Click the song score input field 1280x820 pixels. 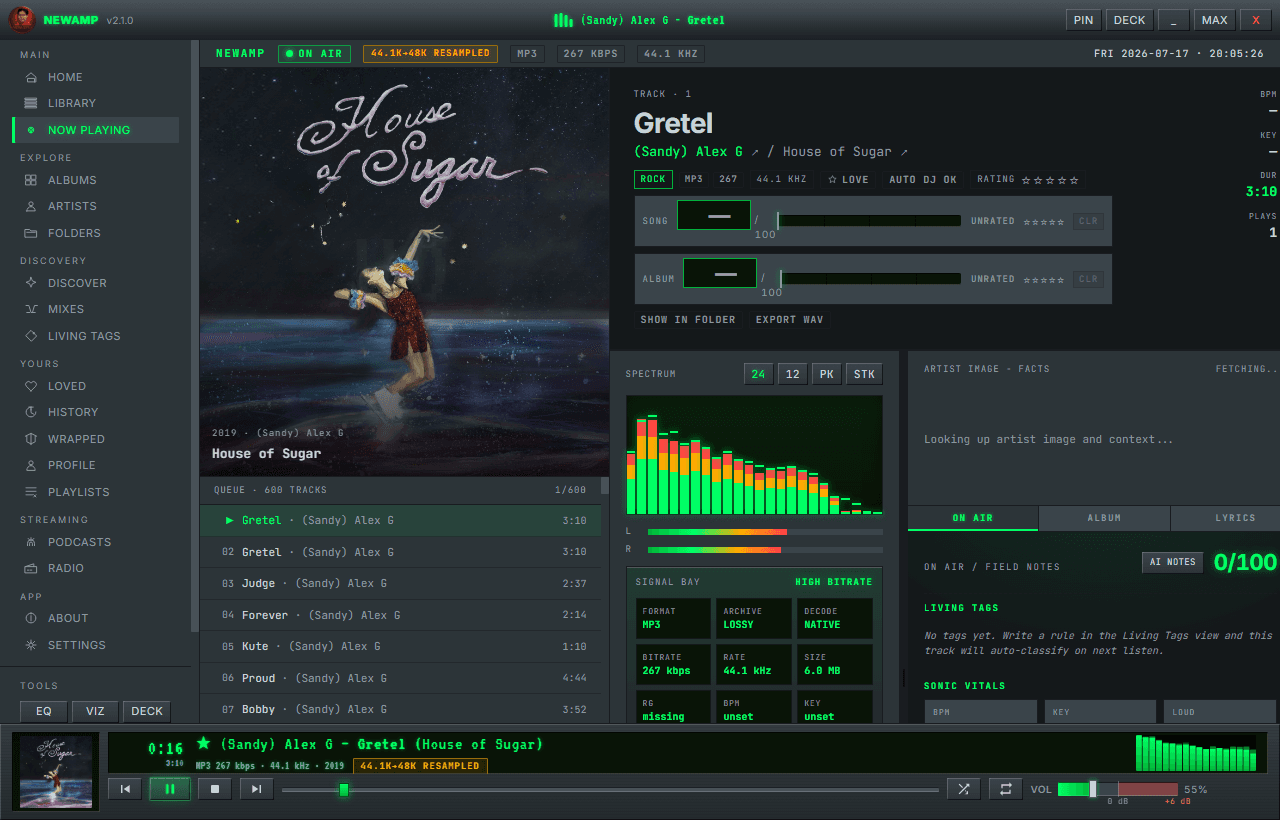tap(714, 215)
